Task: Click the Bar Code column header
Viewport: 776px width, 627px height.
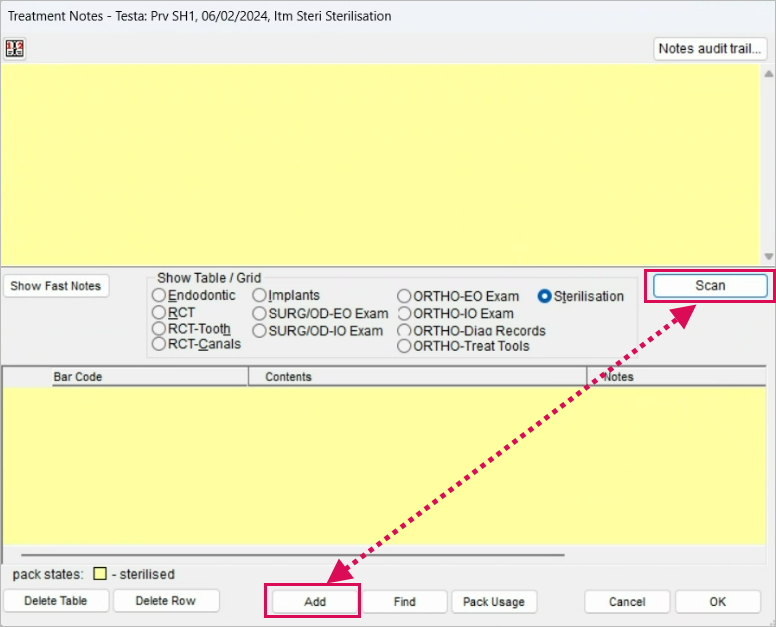Action: click(x=149, y=377)
